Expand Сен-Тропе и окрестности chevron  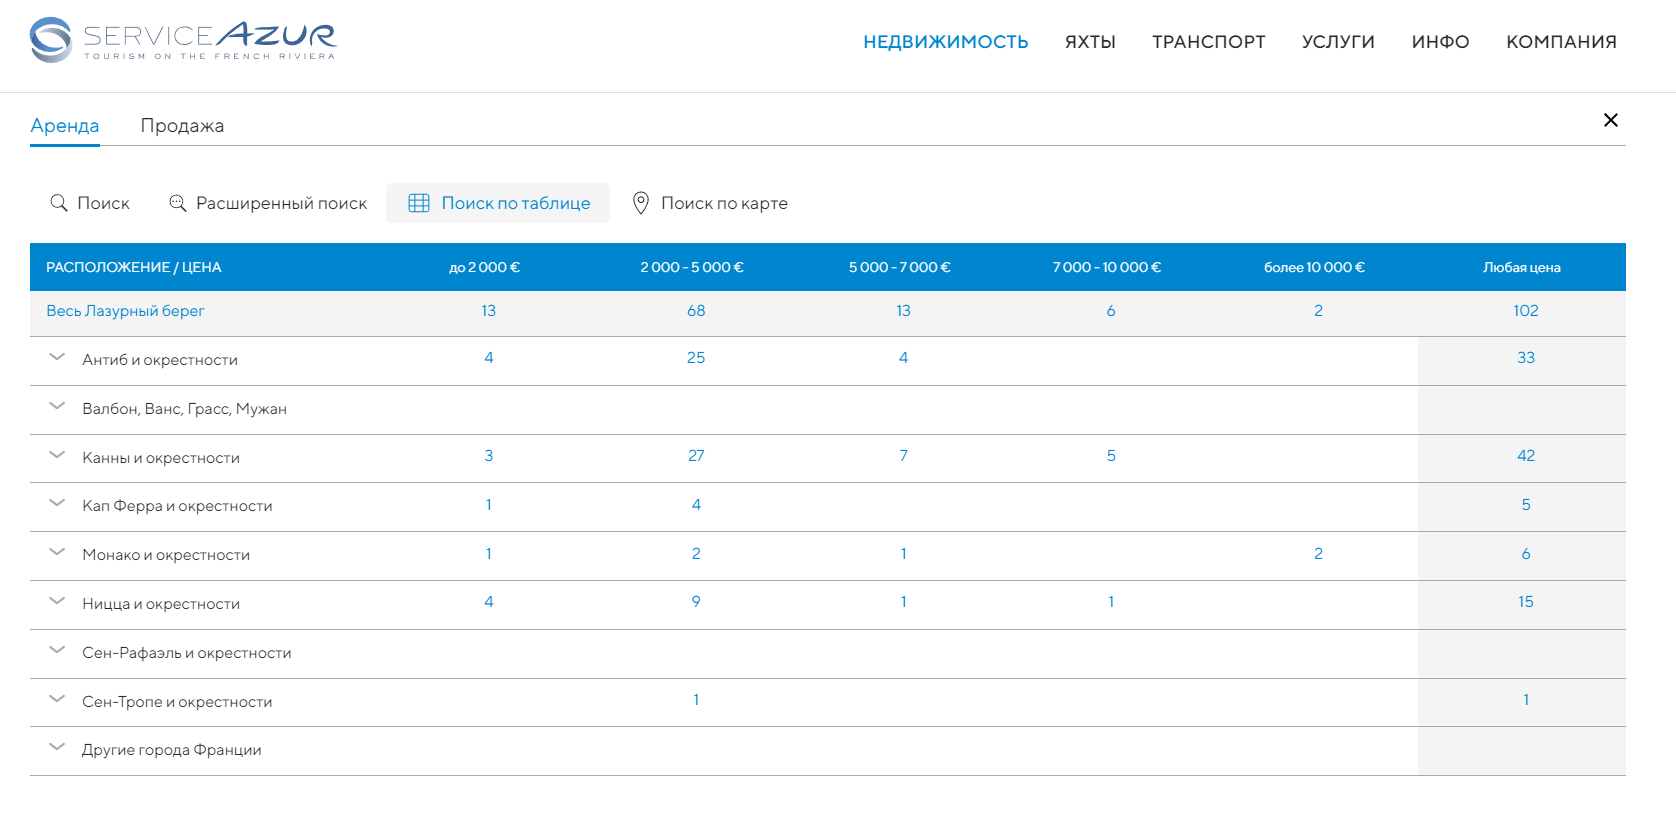point(57,700)
